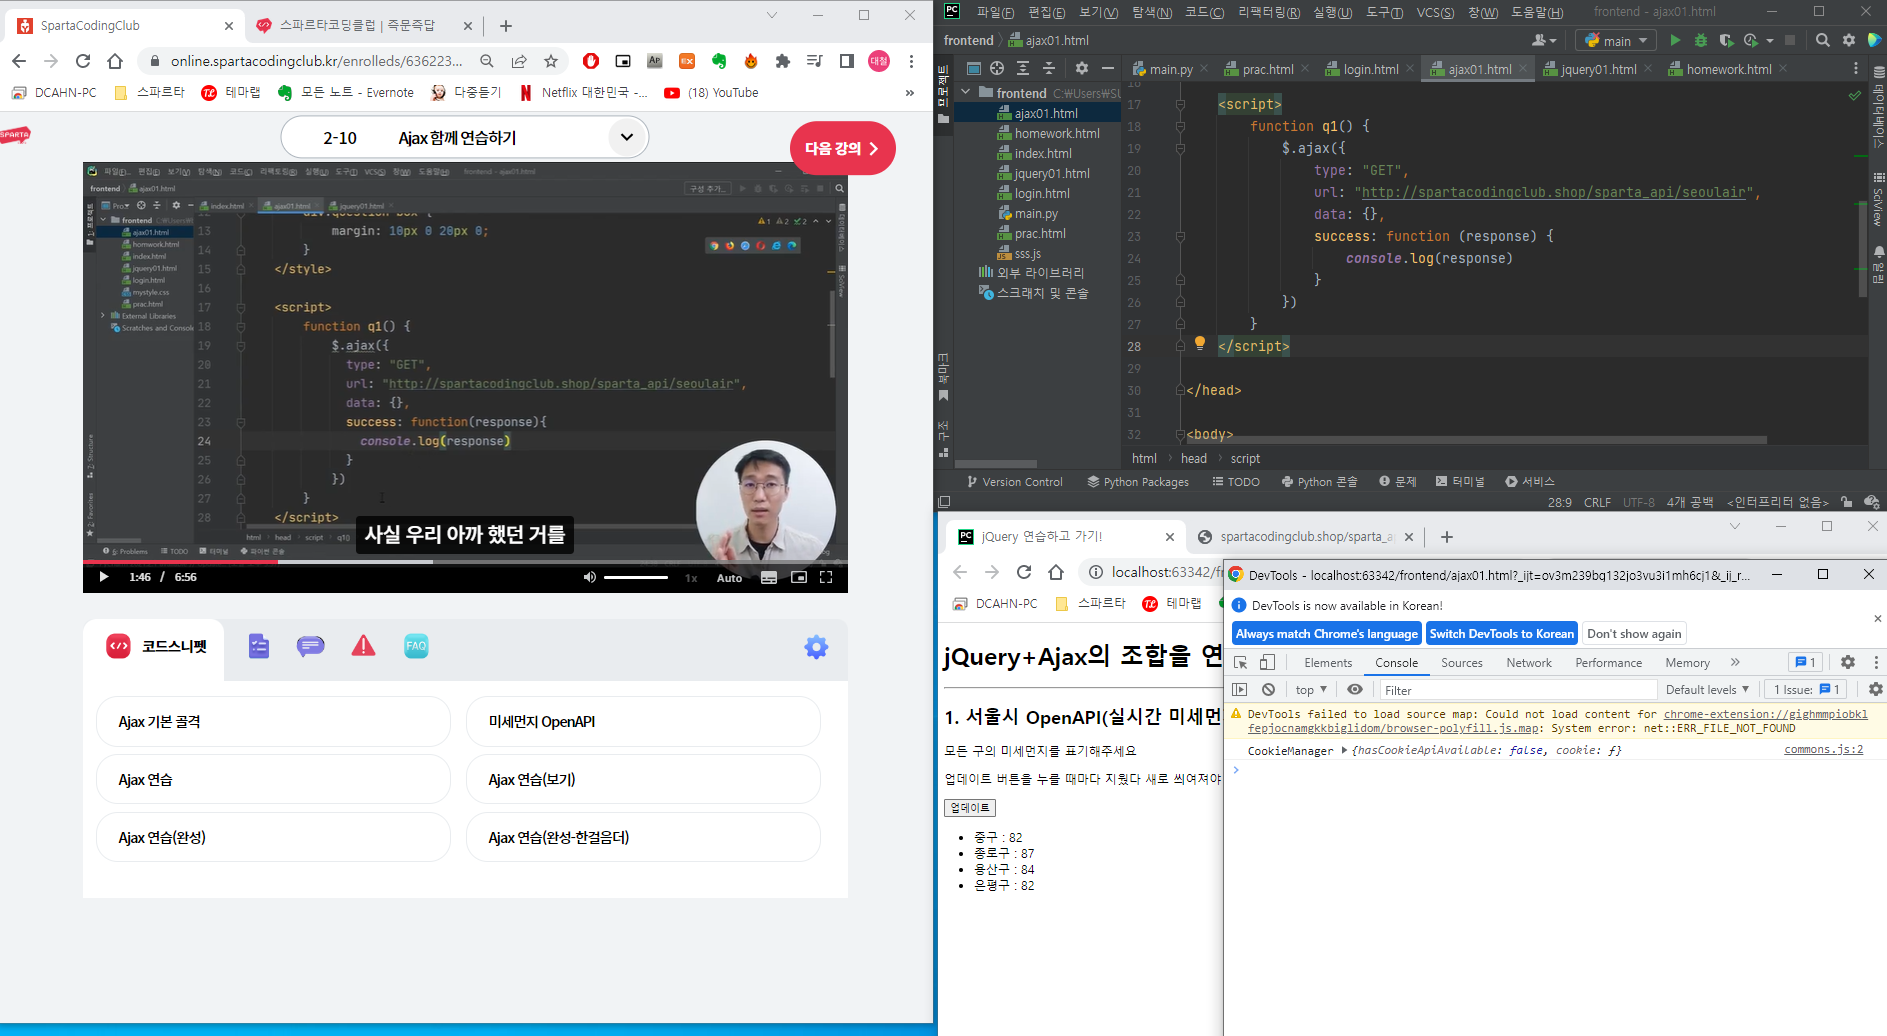Click Switch DevTools to Korean button
Image resolution: width=1887 pixels, height=1036 pixels.
(1501, 633)
